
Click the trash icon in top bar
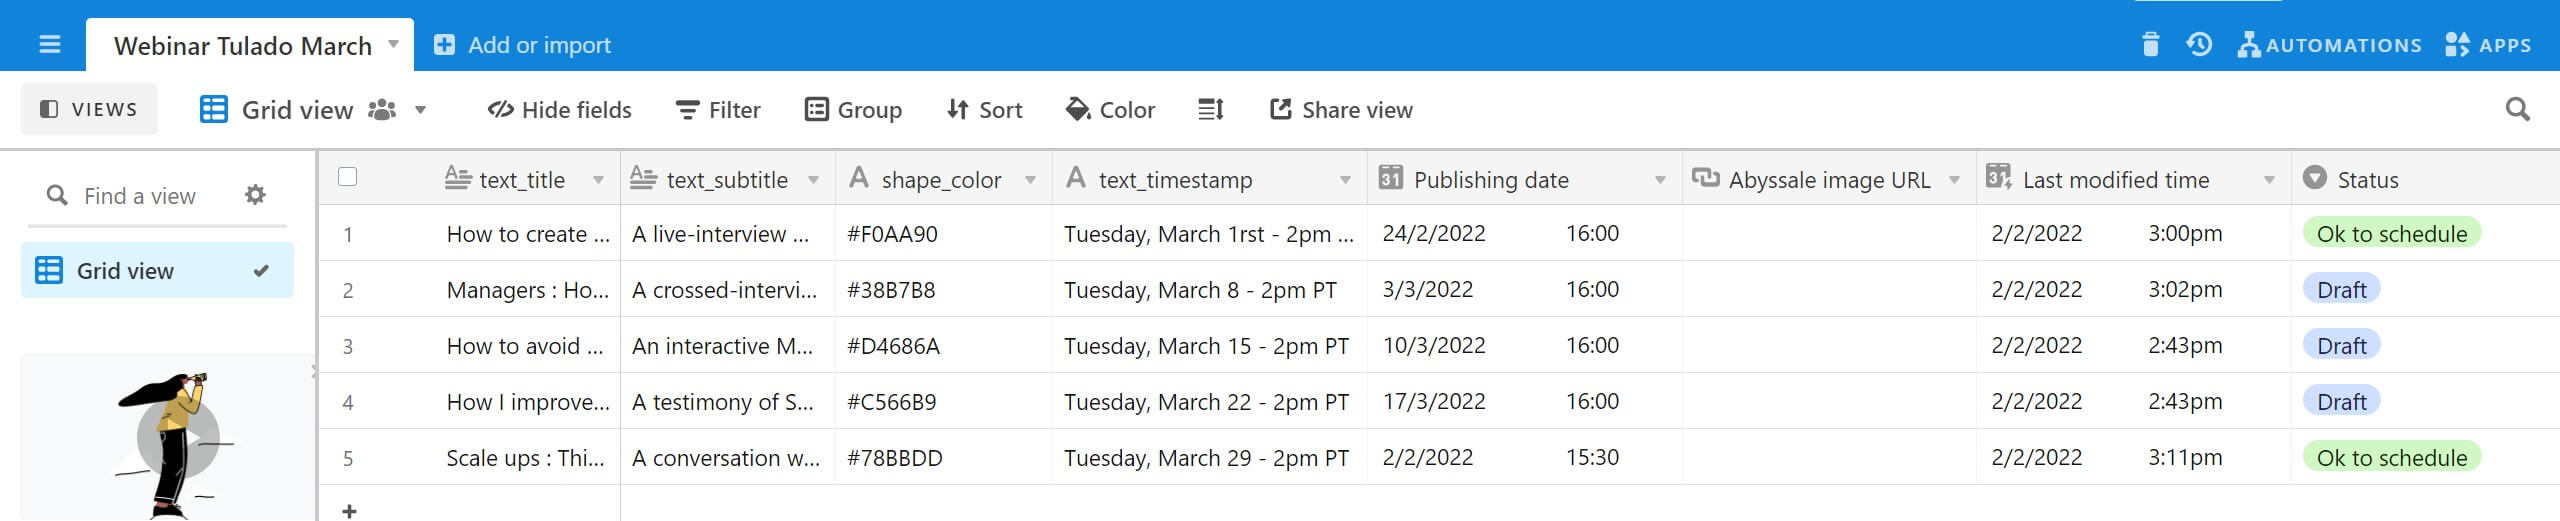pos(2151,45)
